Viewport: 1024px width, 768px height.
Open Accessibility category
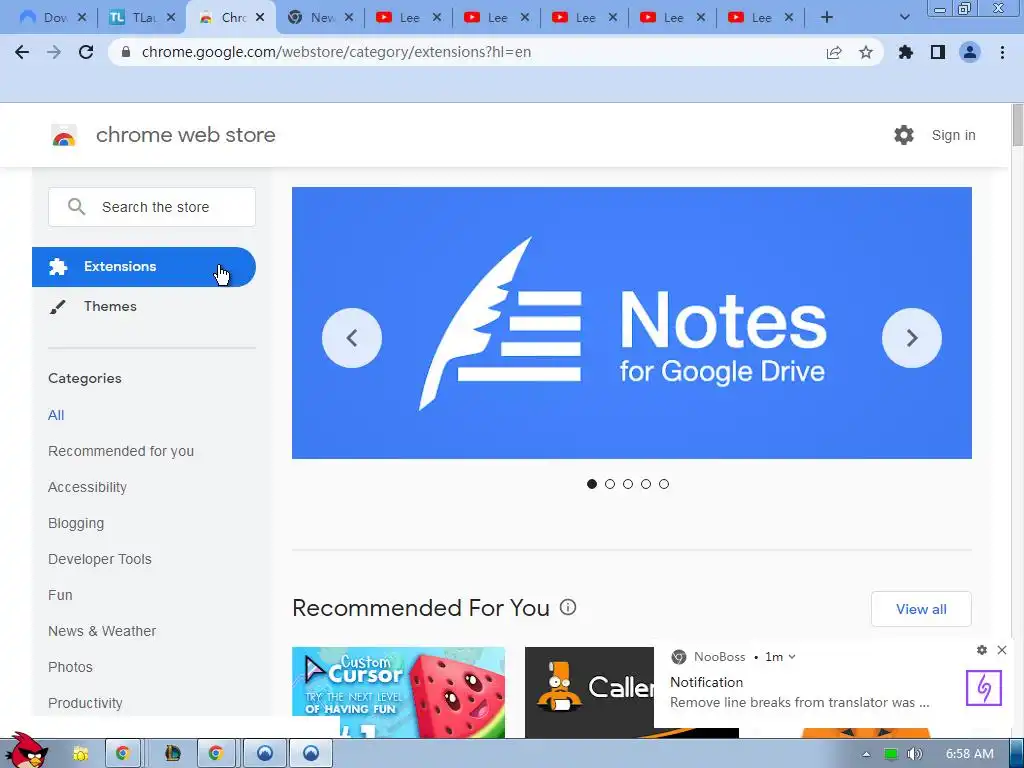(88, 487)
